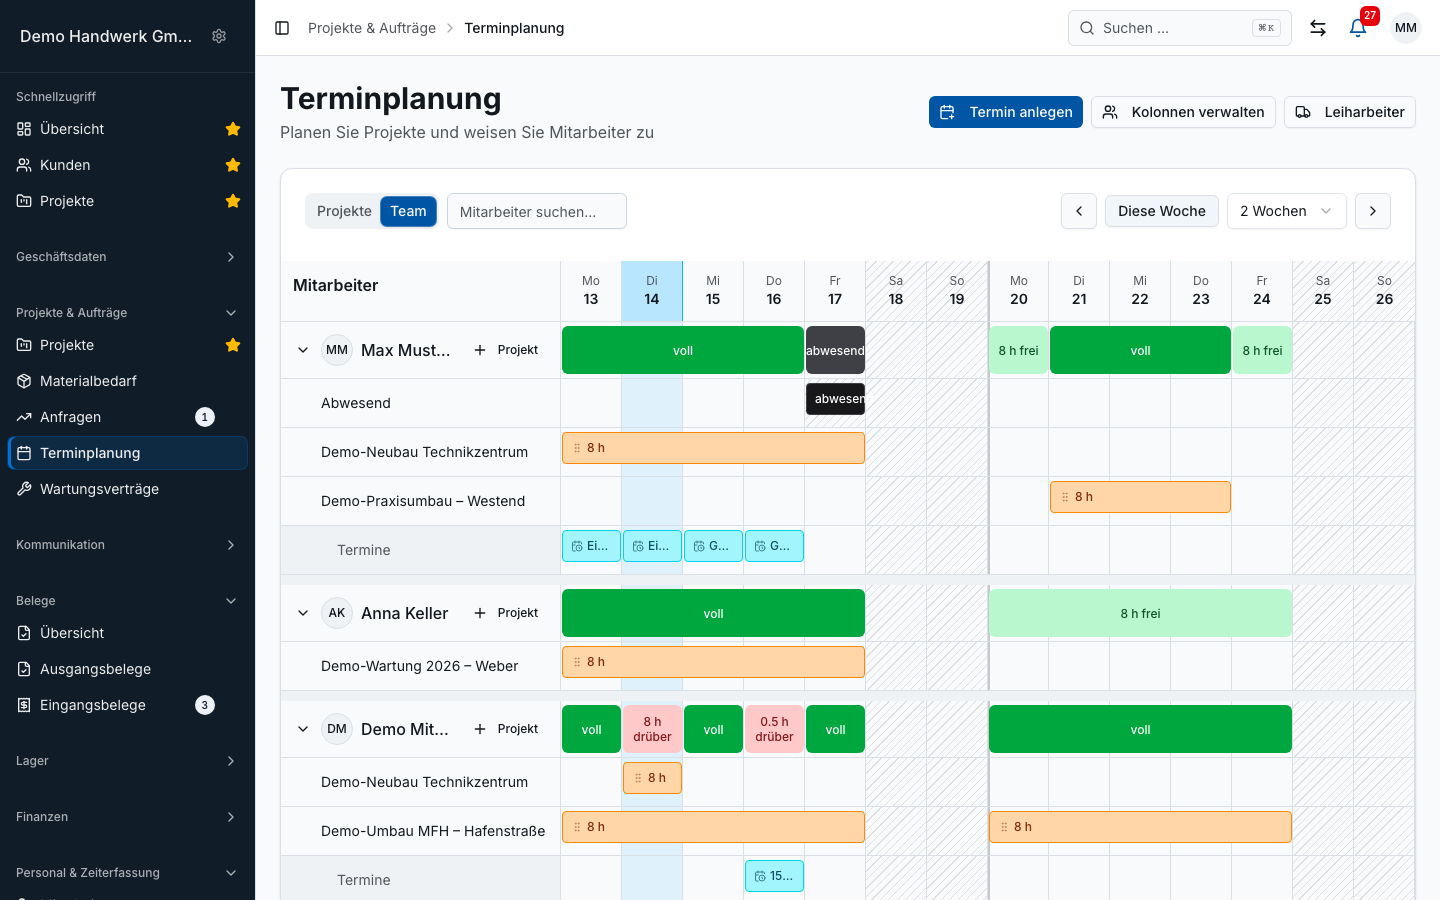Screen dimensions: 1440x900
Task: Collapse Demo Mitarbeiter employee row
Action: click(x=303, y=729)
